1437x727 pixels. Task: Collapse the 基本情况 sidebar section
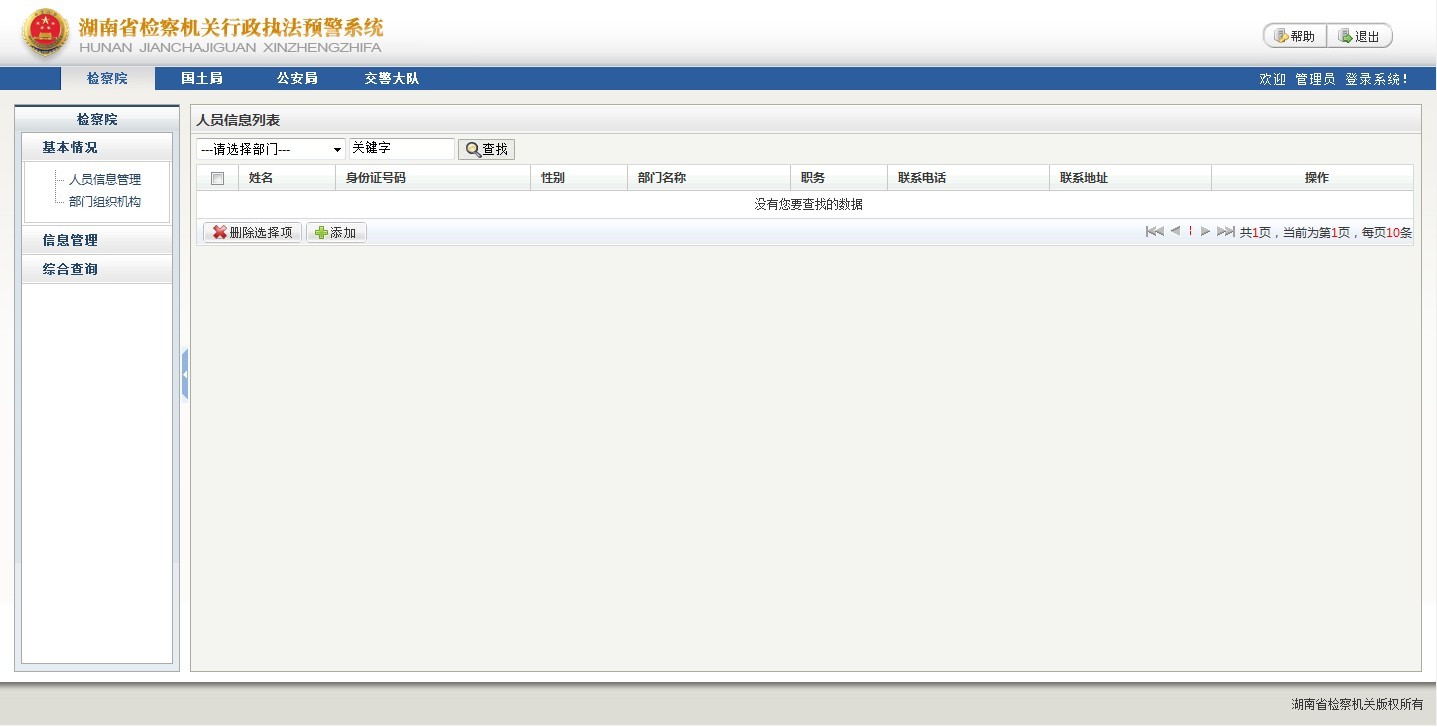coord(70,147)
